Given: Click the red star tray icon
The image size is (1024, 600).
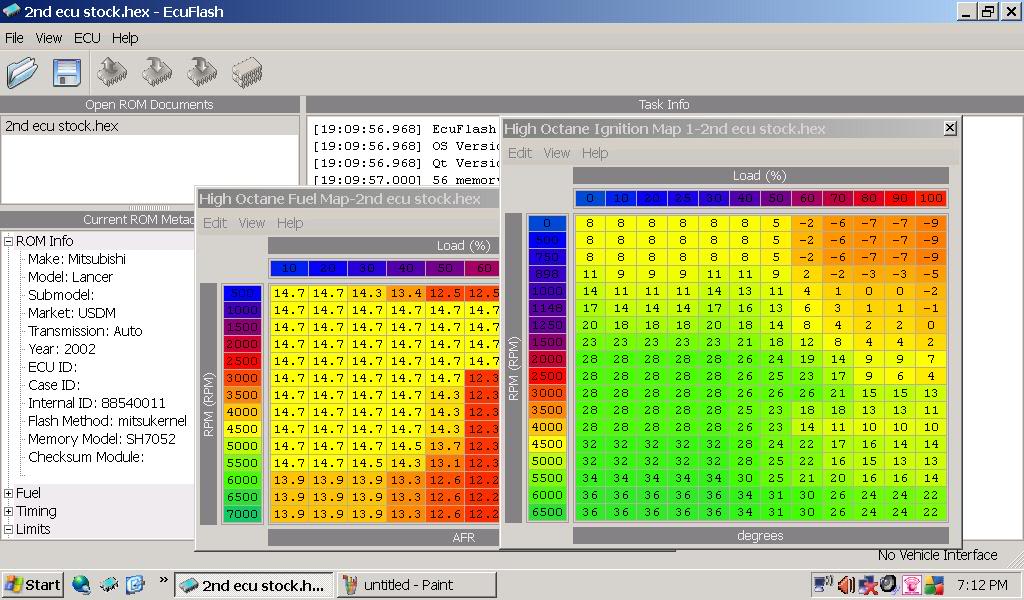Looking at the screenshot, I should click(x=868, y=585).
